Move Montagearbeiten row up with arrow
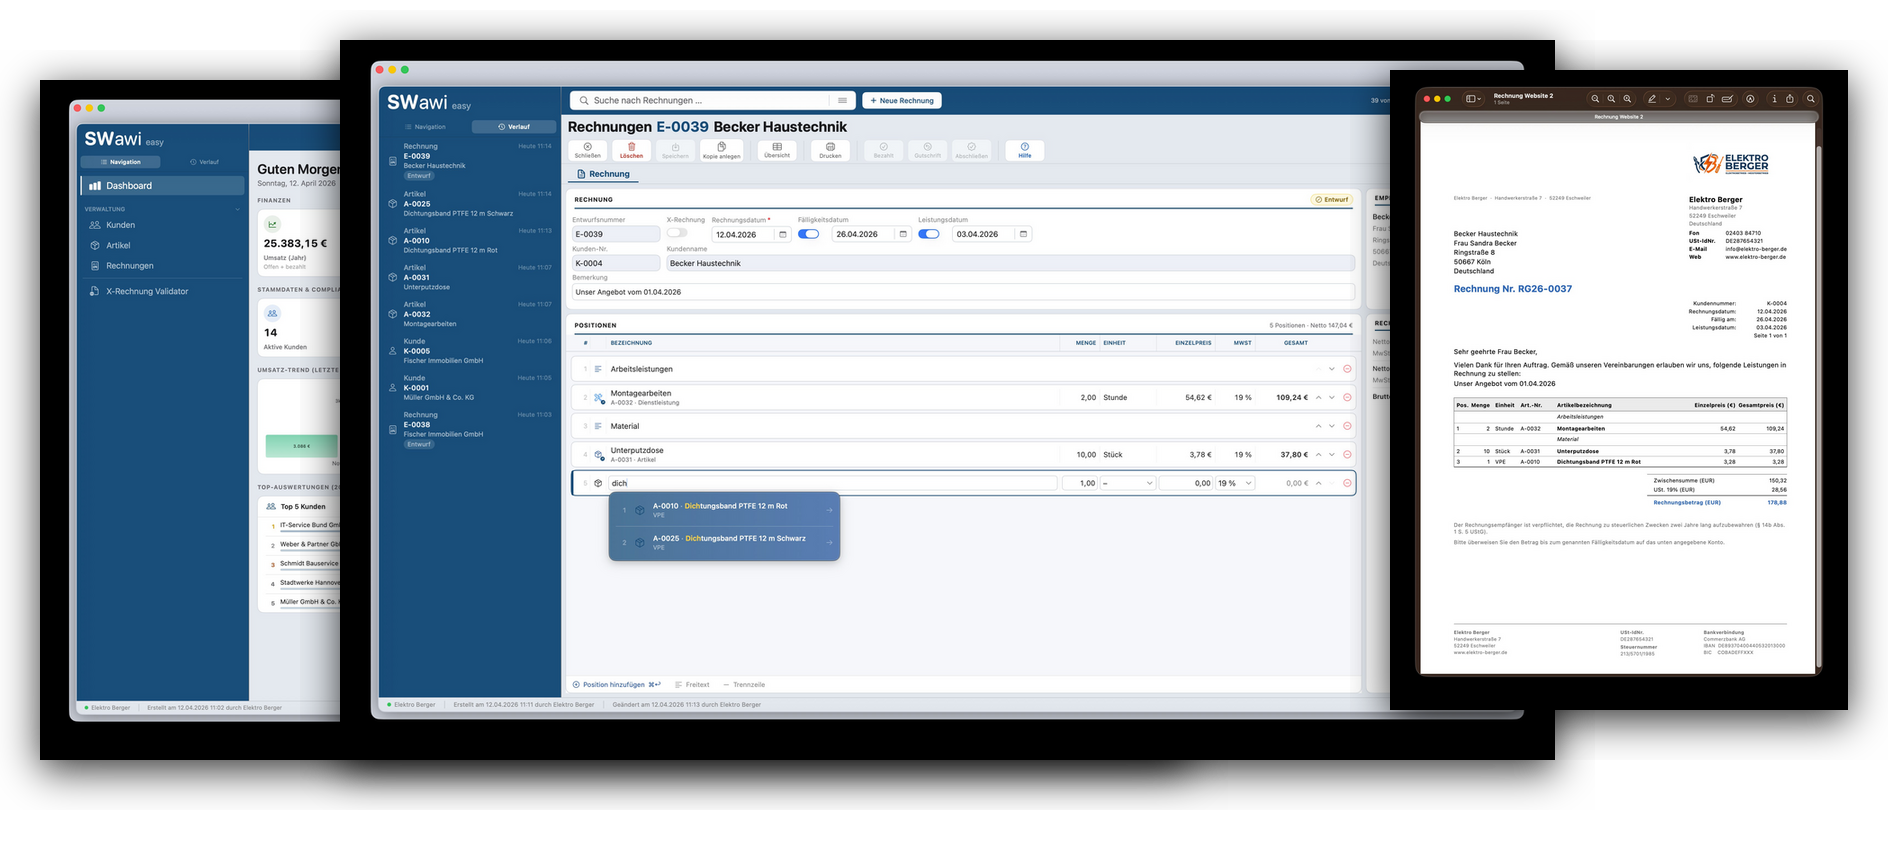 point(1318,397)
